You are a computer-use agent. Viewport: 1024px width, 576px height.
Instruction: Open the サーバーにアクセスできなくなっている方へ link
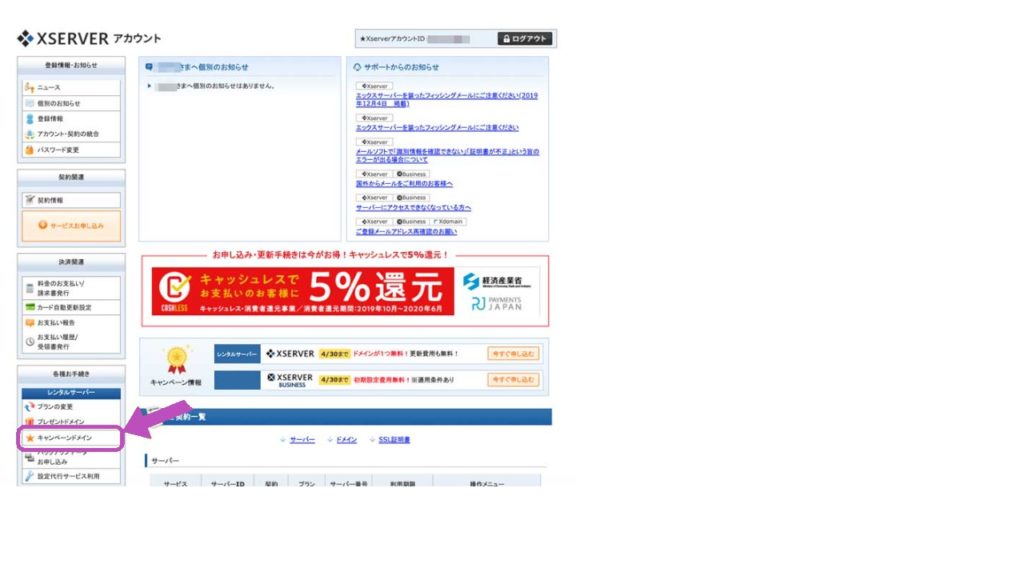pos(413,207)
